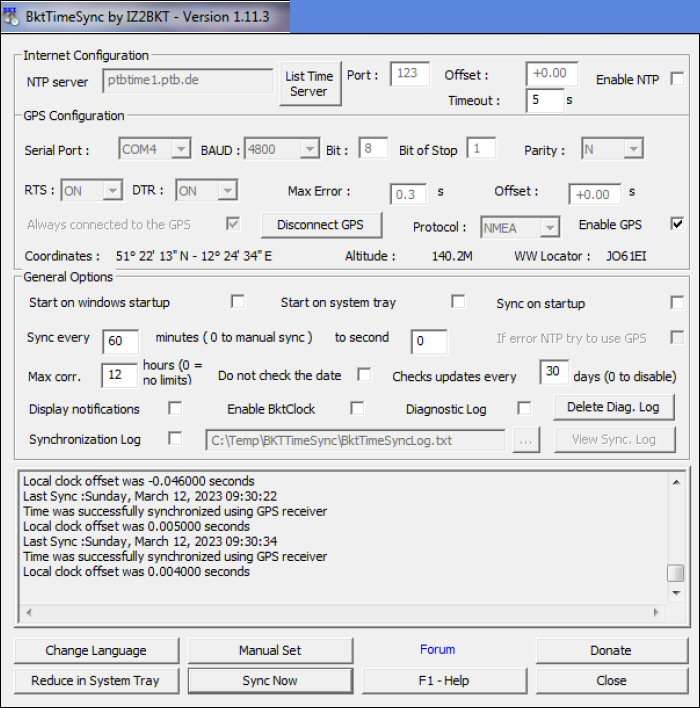
Task: Tick the Diagnostic Log checkbox
Action: click(524, 408)
